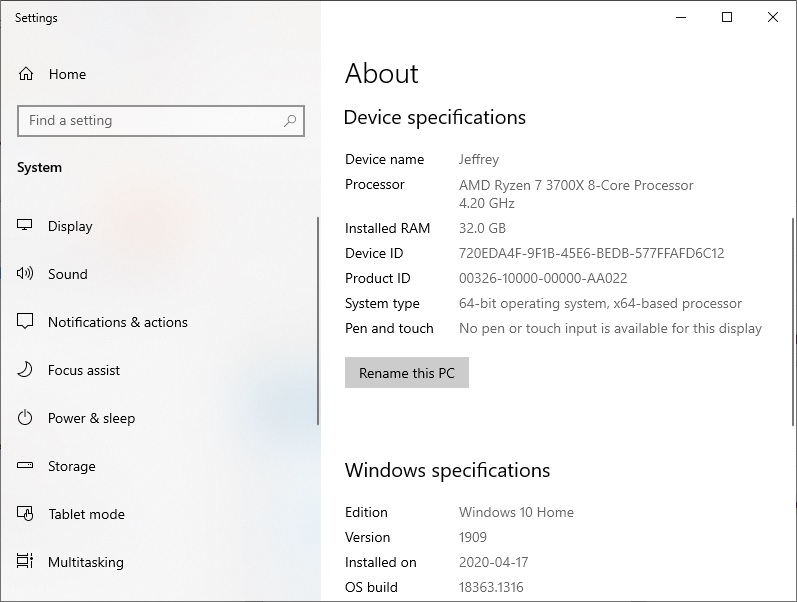The image size is (797, 602).
Task: Click the System section heading in sidebar
Action: [x=39, y=167]
